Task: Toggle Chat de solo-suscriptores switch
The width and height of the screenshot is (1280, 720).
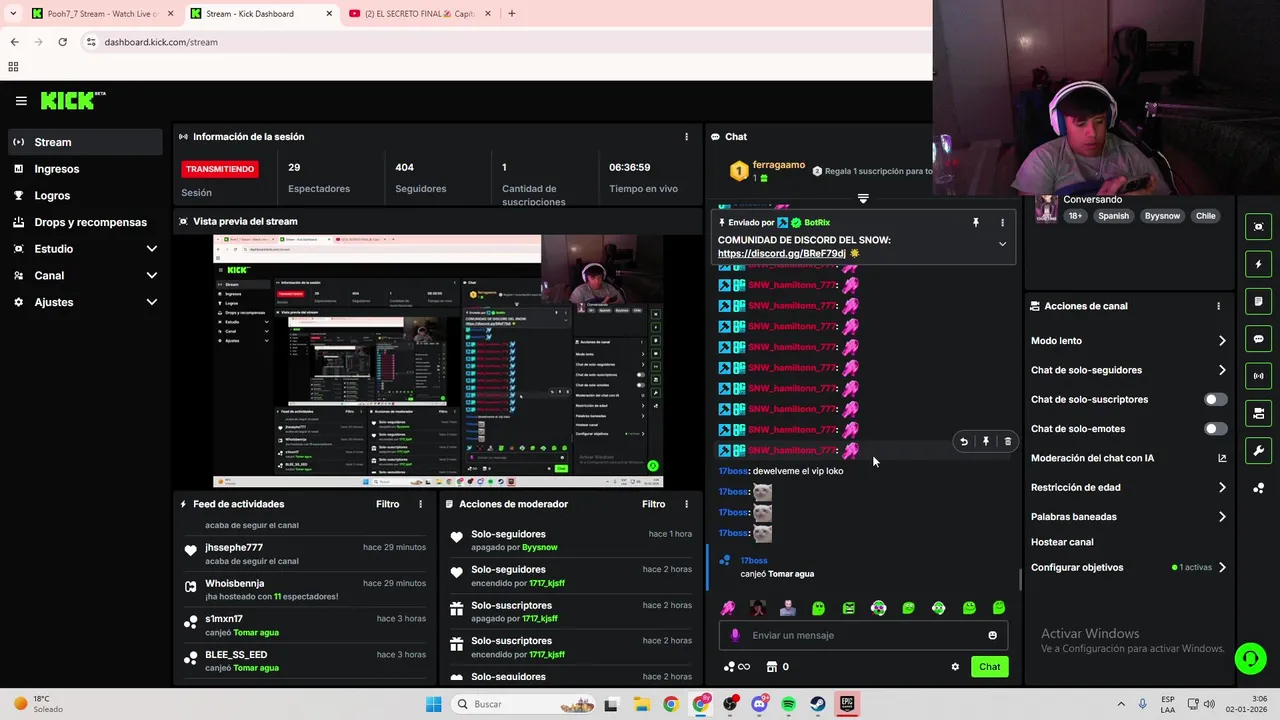Action: tap(1215, 399)
